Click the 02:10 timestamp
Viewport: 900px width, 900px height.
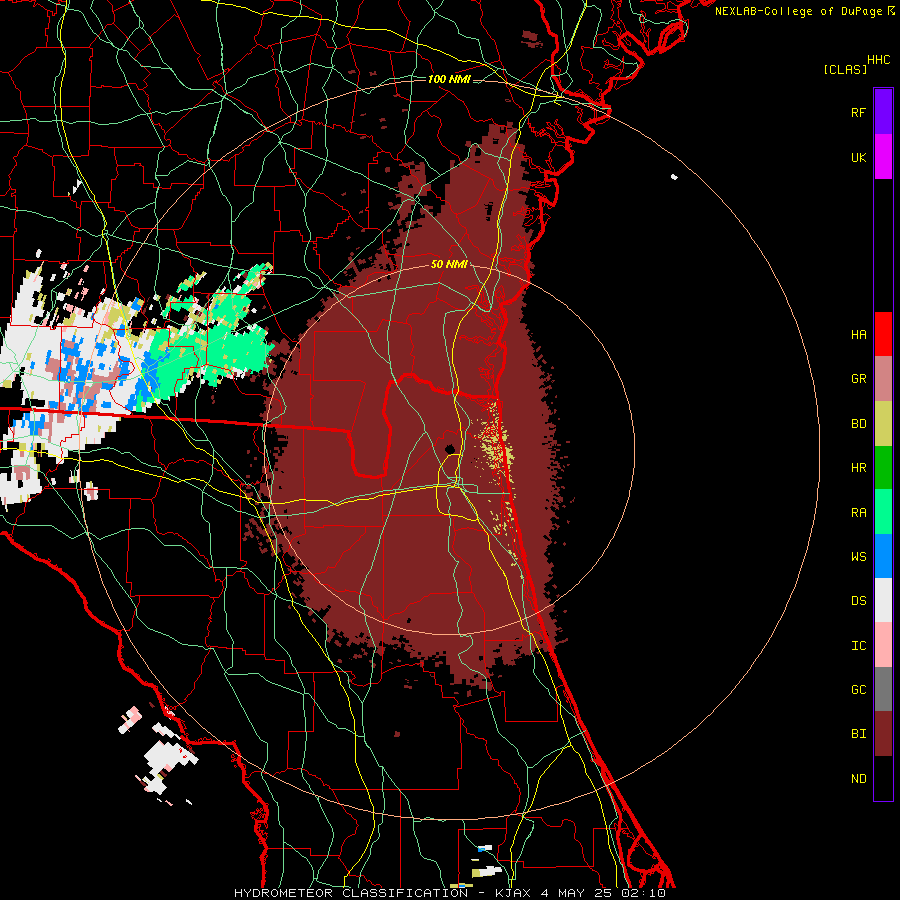[643, 893]
